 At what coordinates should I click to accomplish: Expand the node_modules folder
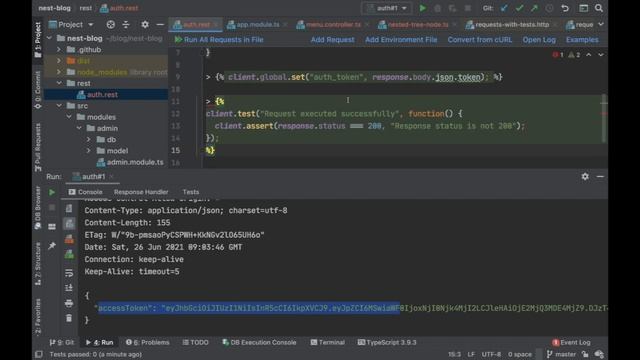(x=59, y=72)
